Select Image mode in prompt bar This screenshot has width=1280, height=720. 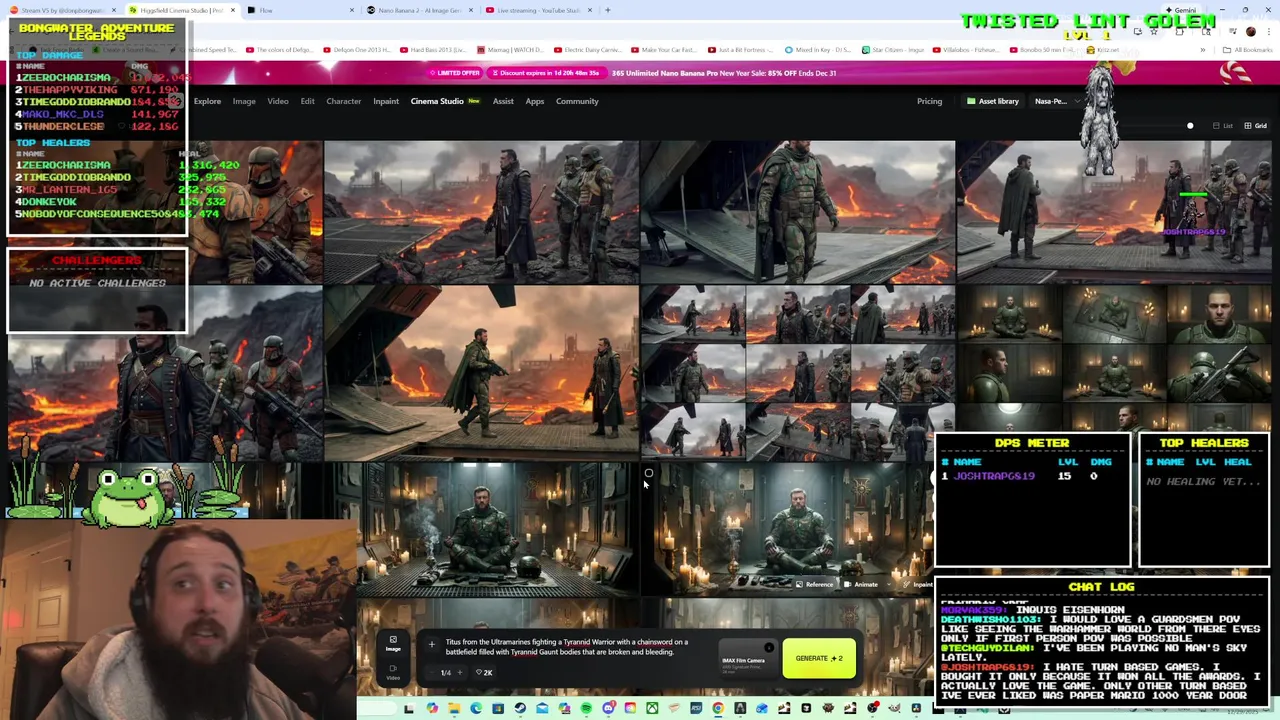tap(393, 644)
